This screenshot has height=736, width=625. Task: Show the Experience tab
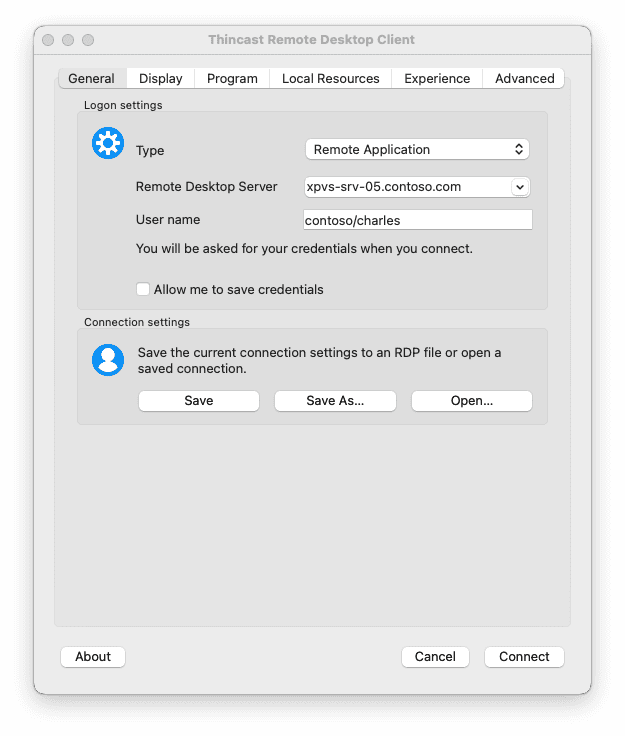pos(437,78)
